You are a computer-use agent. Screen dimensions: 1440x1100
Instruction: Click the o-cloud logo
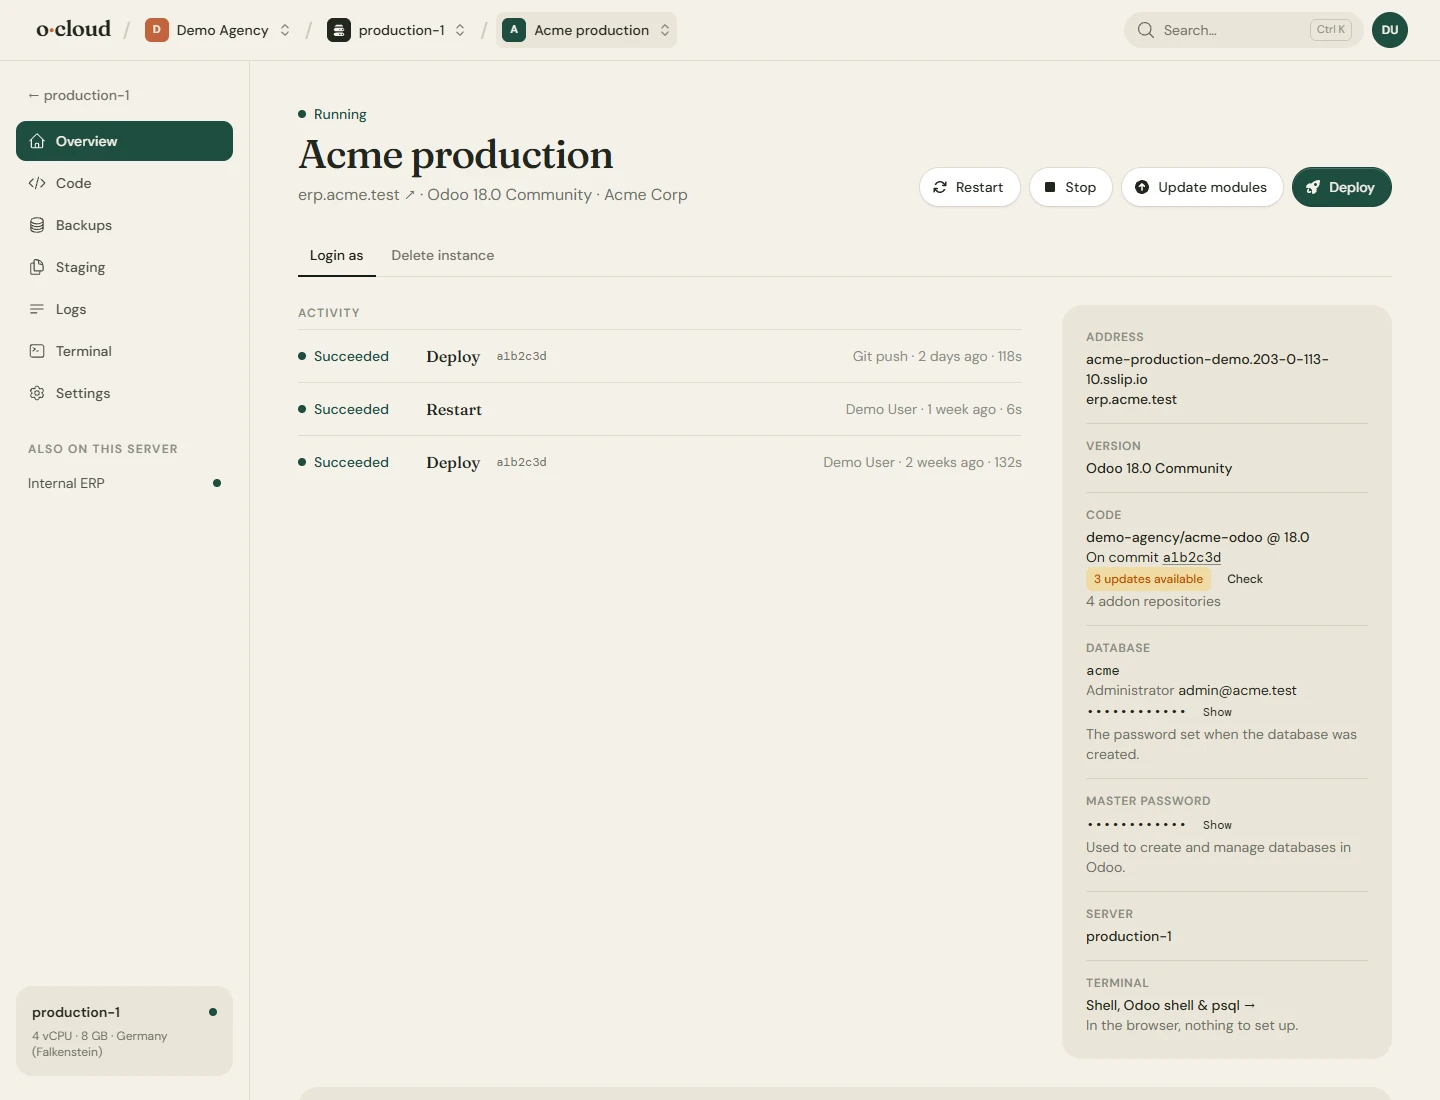tap(73, 29)
